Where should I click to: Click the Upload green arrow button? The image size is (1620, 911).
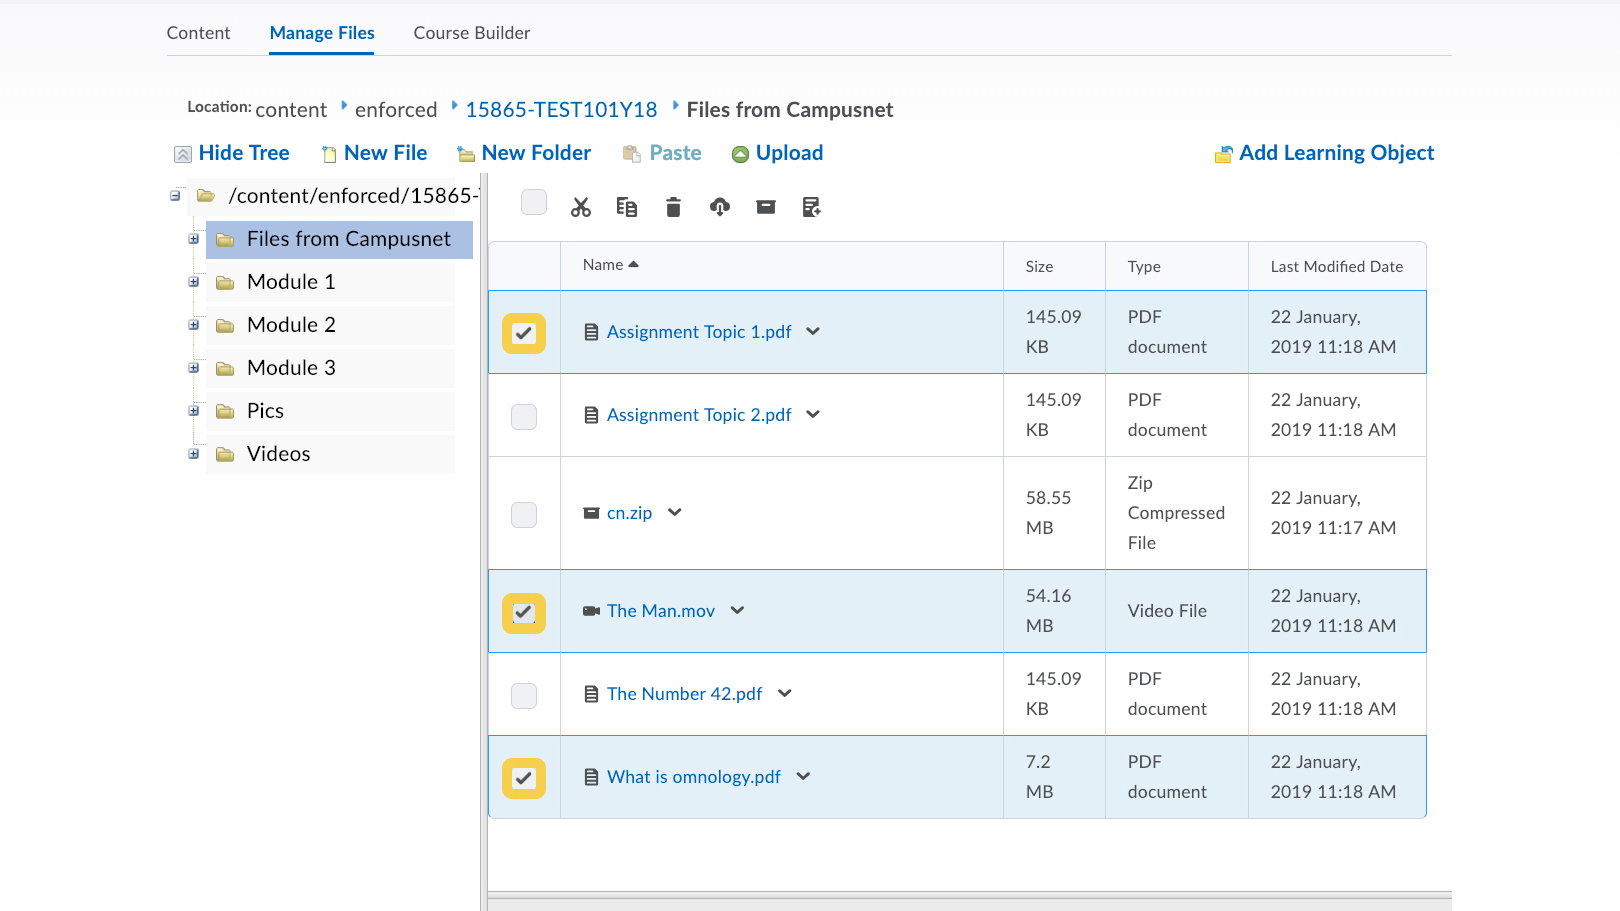coord(778,153)
